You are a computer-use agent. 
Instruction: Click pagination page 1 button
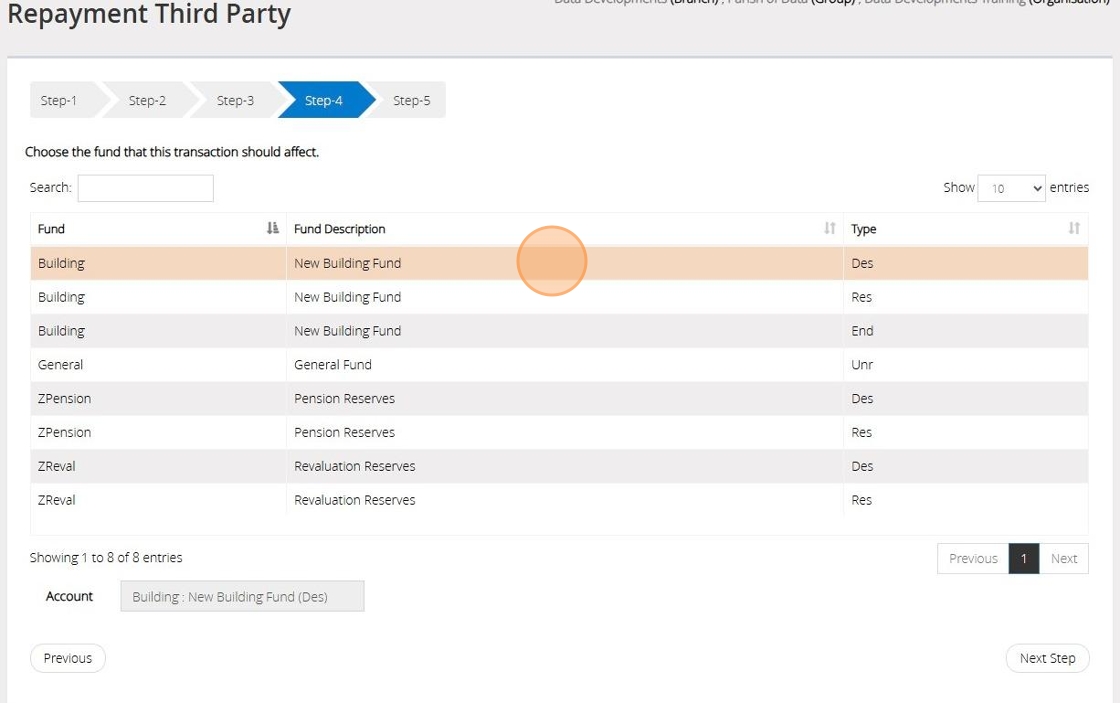click(1023, 559)
